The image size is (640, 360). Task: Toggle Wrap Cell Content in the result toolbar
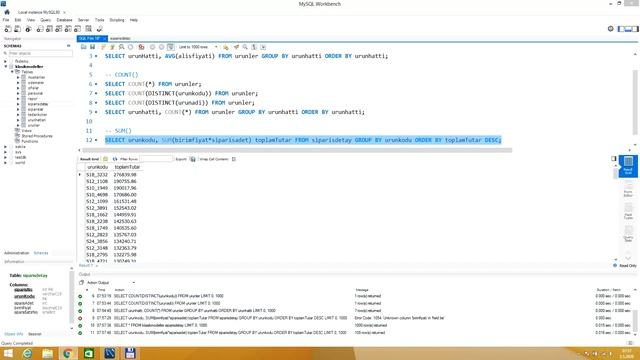click(234, 159)
